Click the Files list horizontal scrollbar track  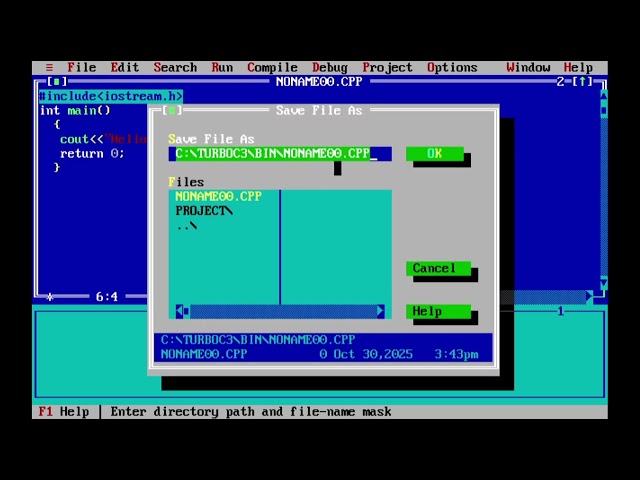pos(283,311)
